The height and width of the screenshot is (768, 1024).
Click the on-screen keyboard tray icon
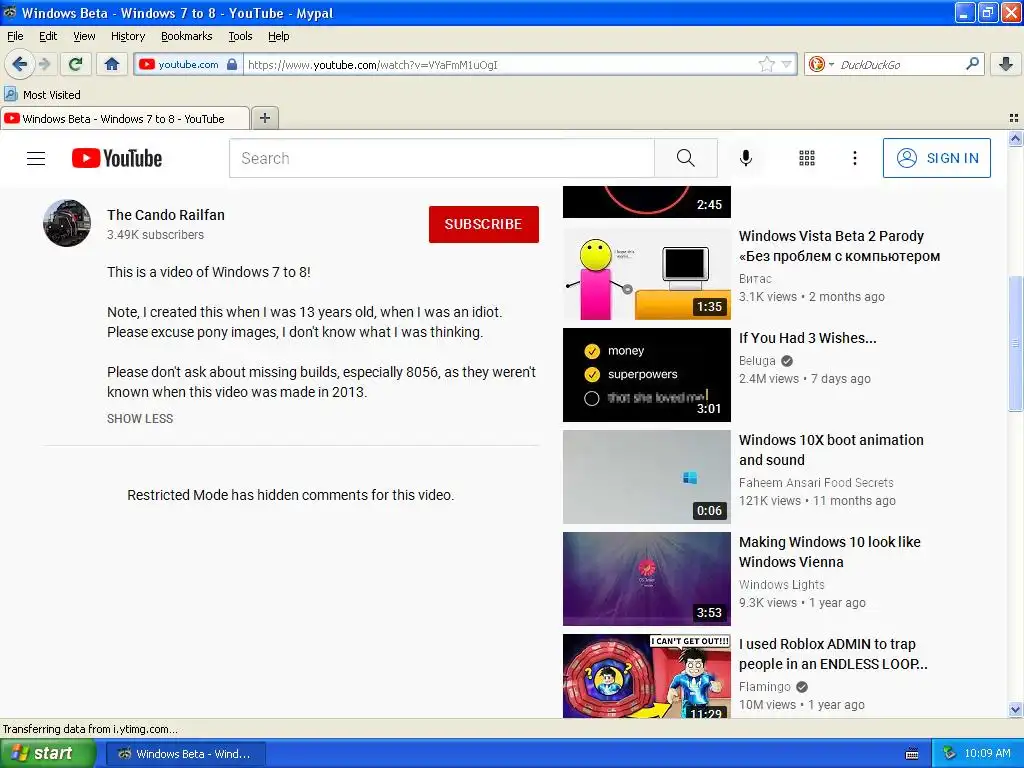(x=912, y=754)
